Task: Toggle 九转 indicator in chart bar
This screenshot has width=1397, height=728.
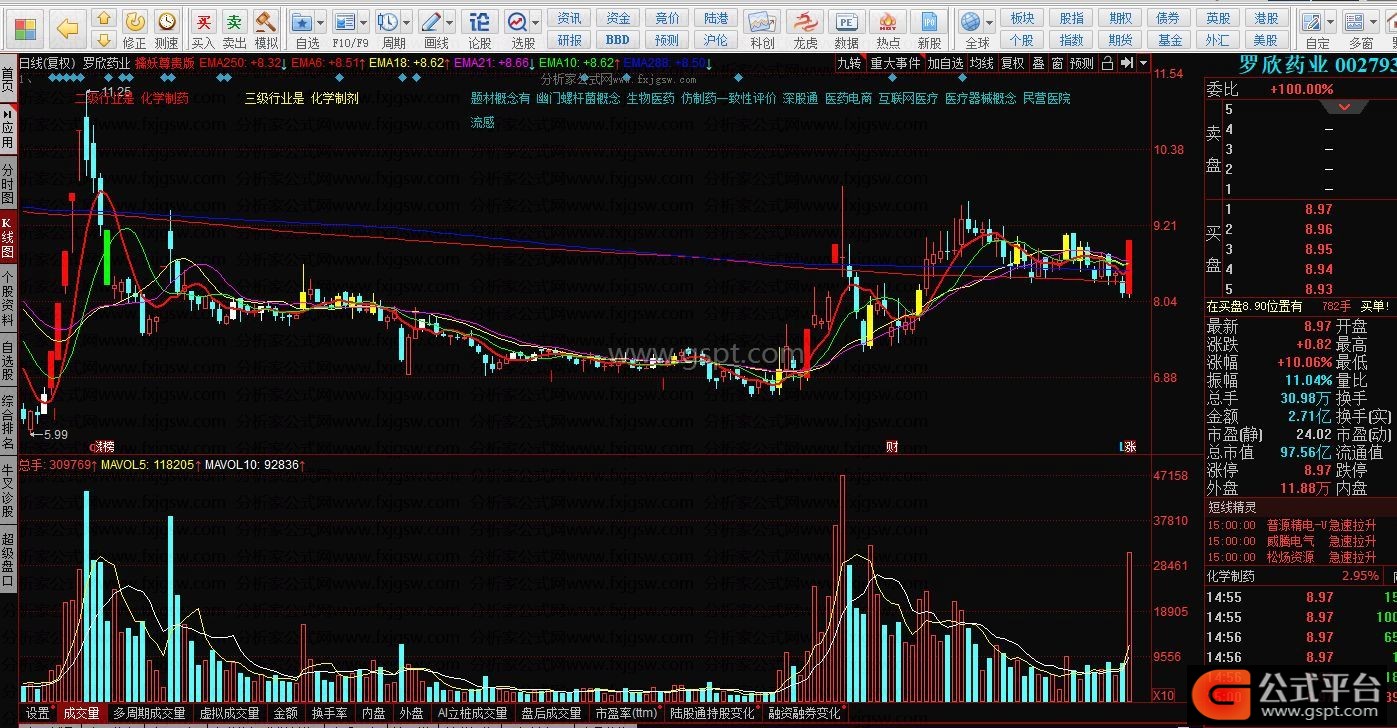Action: click(850, 63)
